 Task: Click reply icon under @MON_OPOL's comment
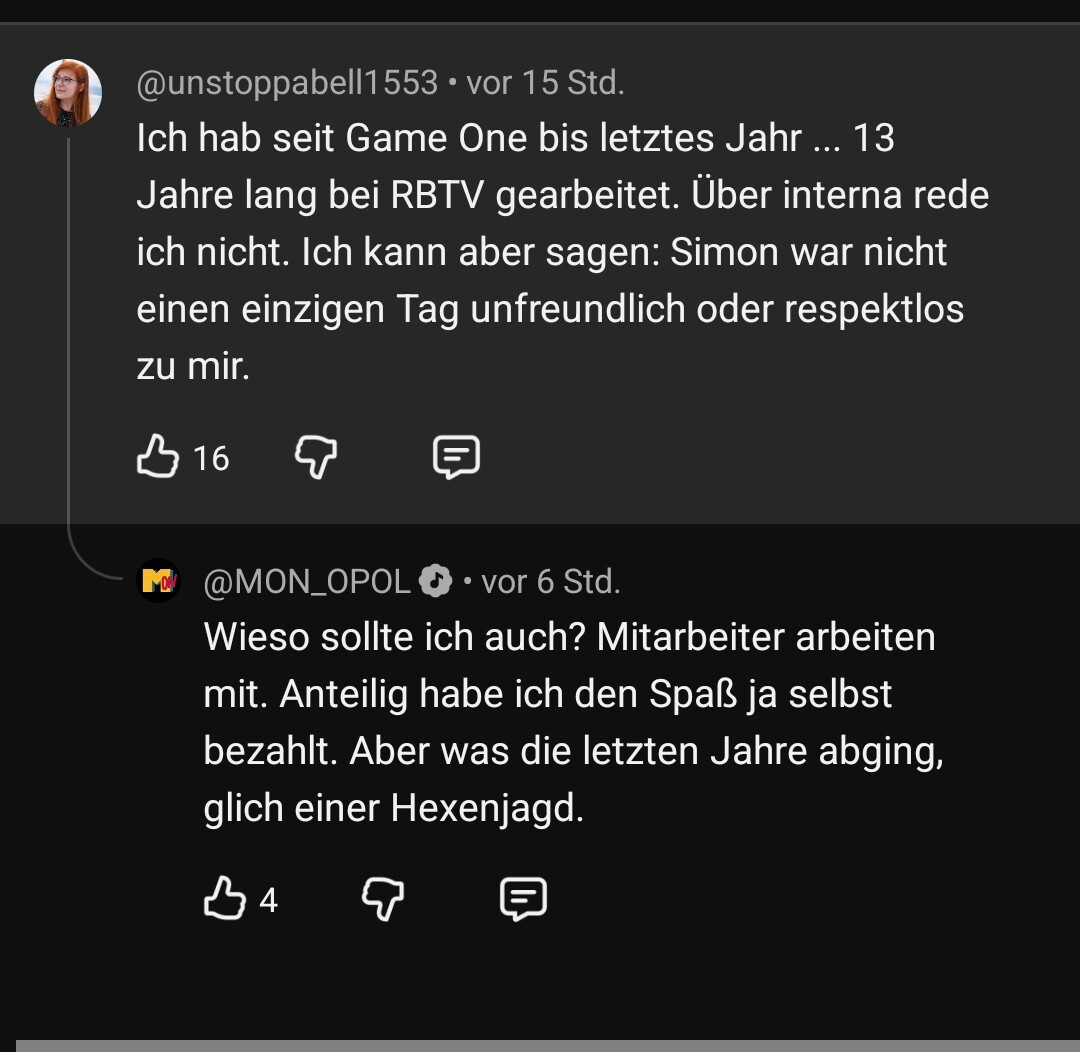tap(523, 899)
